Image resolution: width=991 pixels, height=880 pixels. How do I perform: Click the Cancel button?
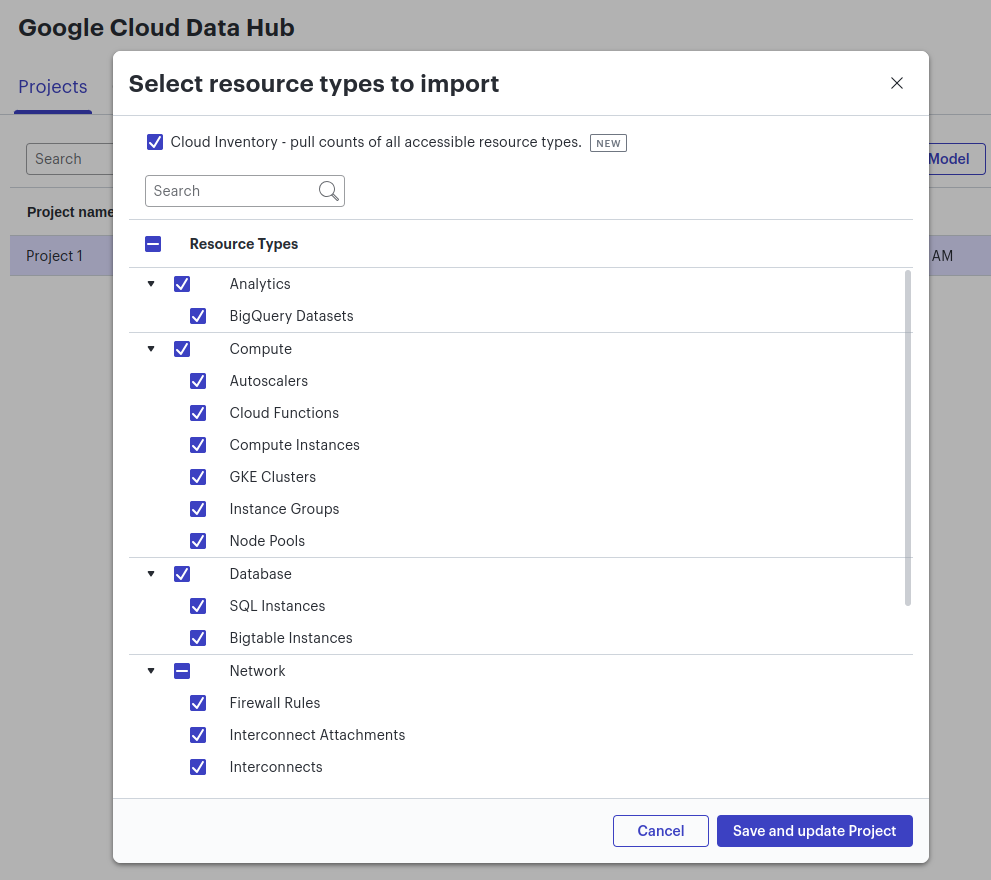[x=660, y=830]
